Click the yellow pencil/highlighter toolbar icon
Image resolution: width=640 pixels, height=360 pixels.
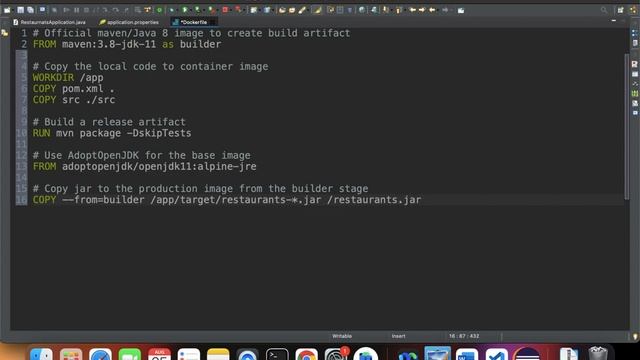tap(302, 10)
